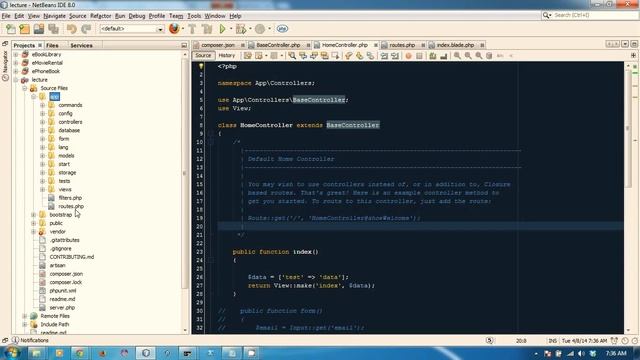Click the Redo toolbar icon

pos(86,29)
